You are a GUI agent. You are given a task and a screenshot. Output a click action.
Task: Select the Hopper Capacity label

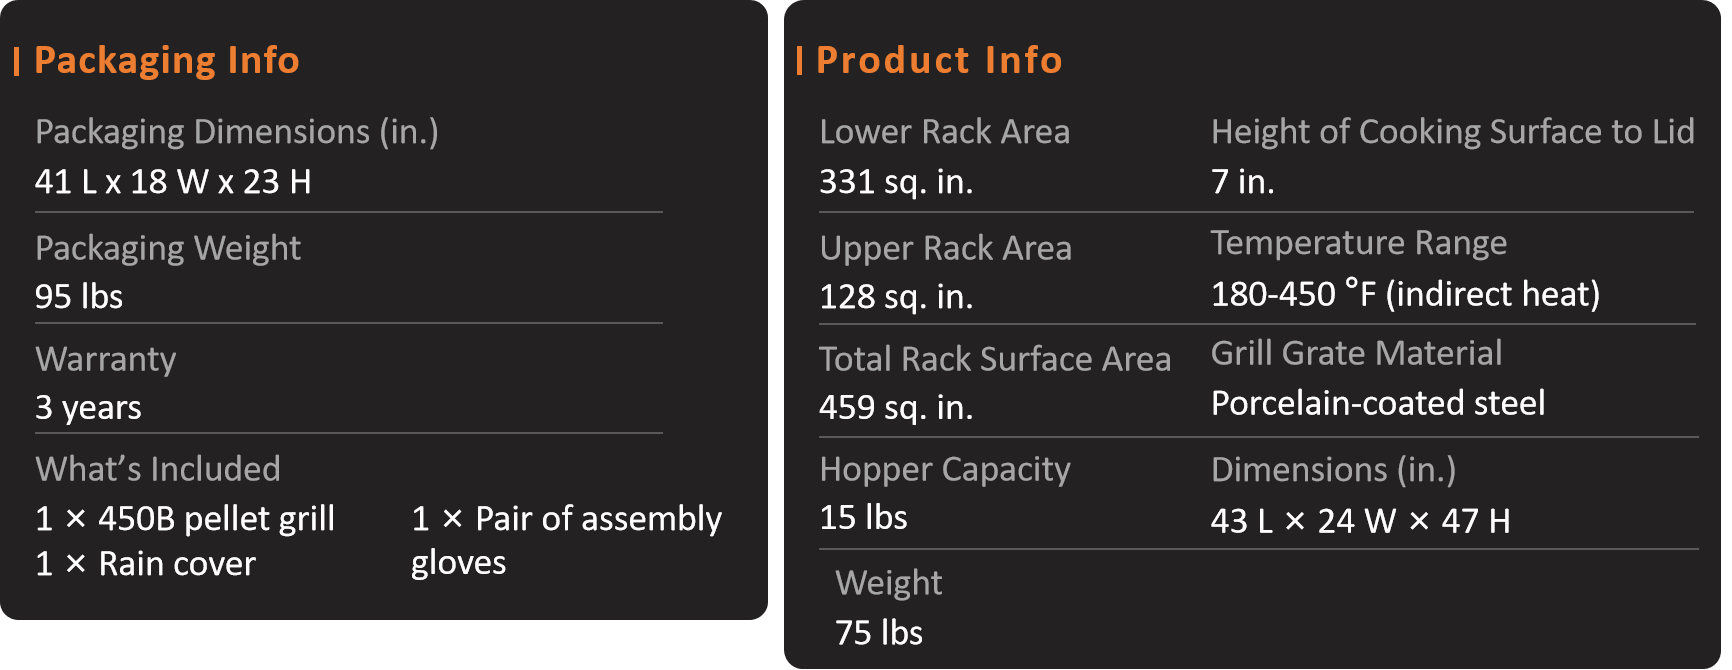(x=945, y=469)
